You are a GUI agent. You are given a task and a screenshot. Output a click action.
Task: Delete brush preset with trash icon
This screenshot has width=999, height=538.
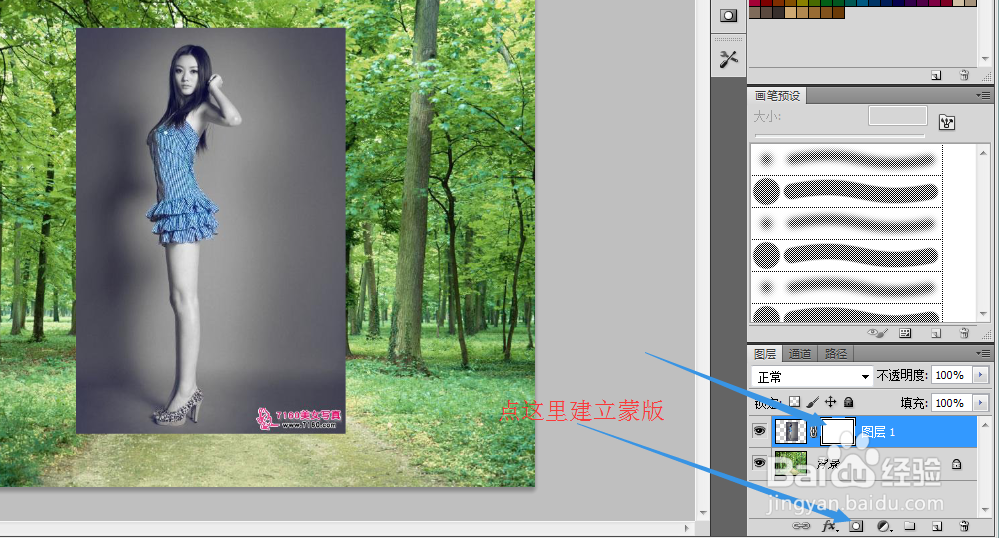(964, 333)
